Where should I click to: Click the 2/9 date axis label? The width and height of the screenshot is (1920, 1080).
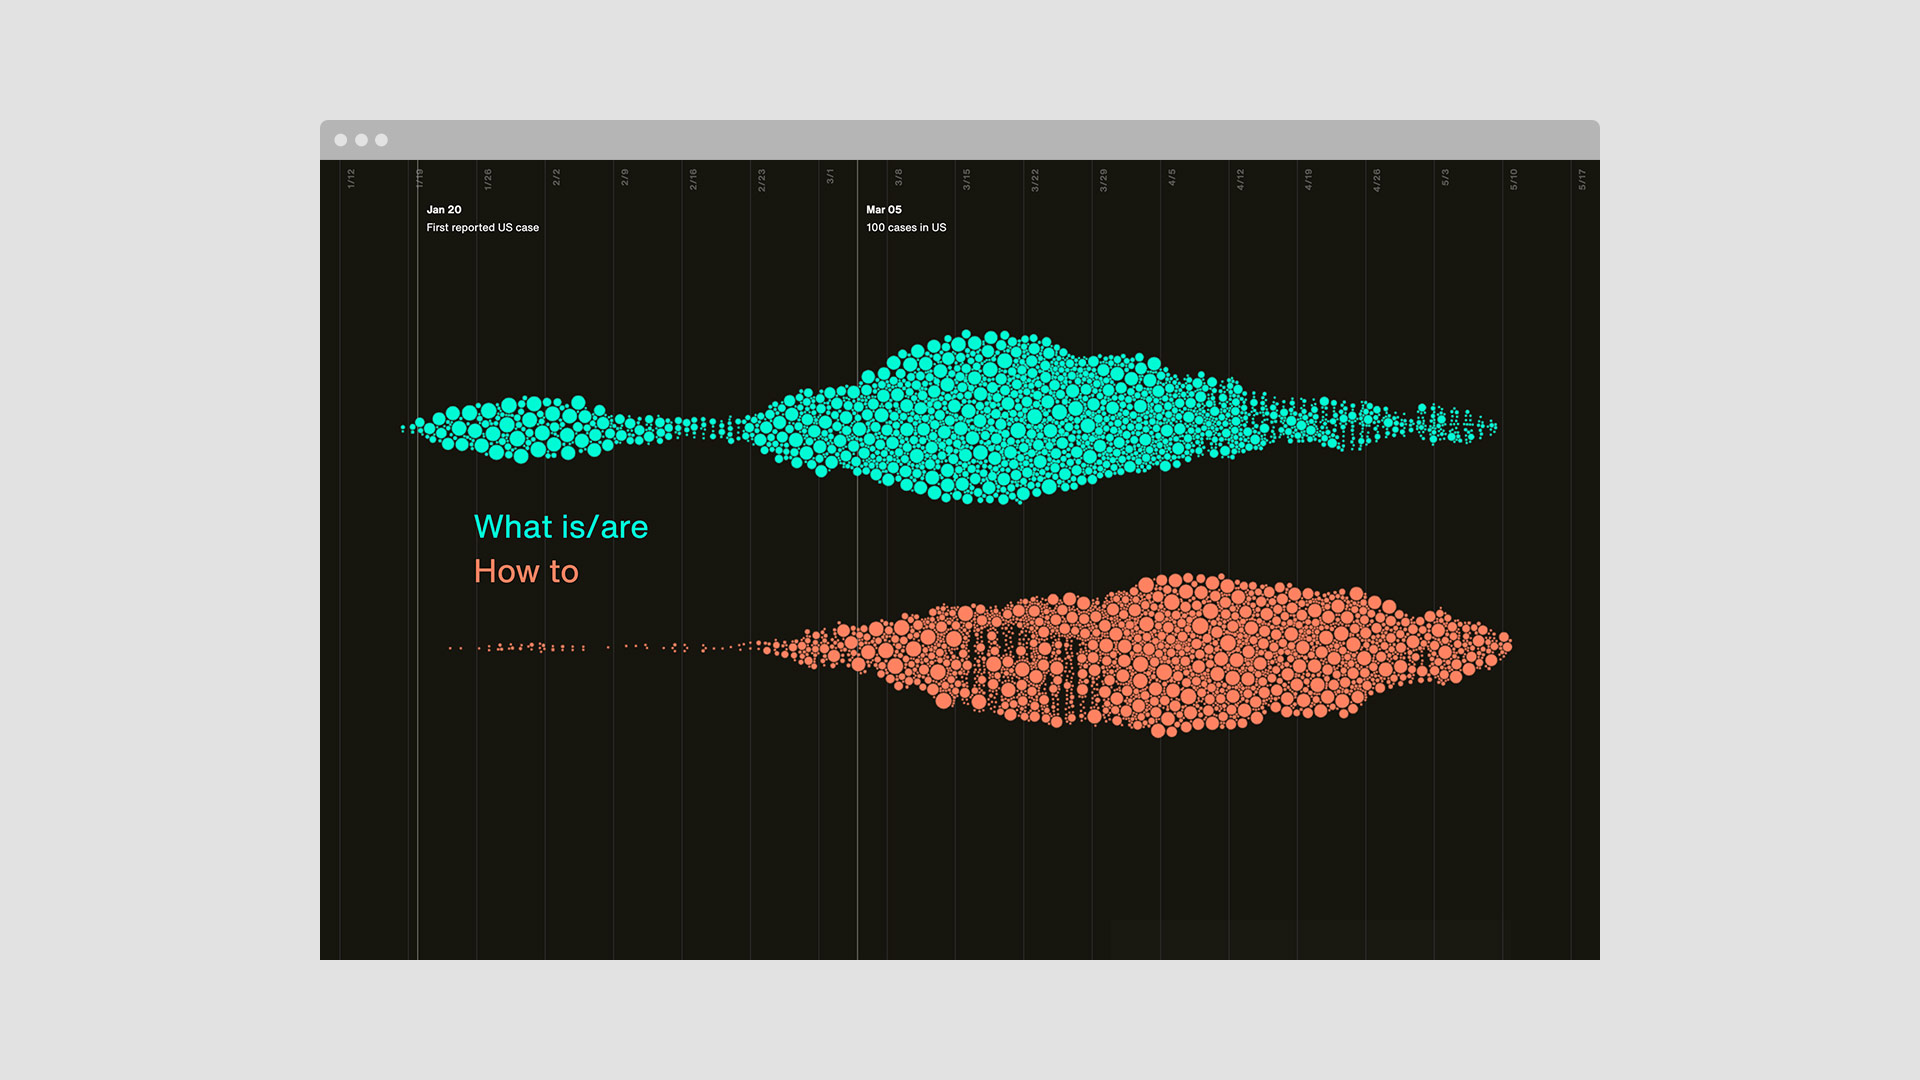[x=625, y=178]
